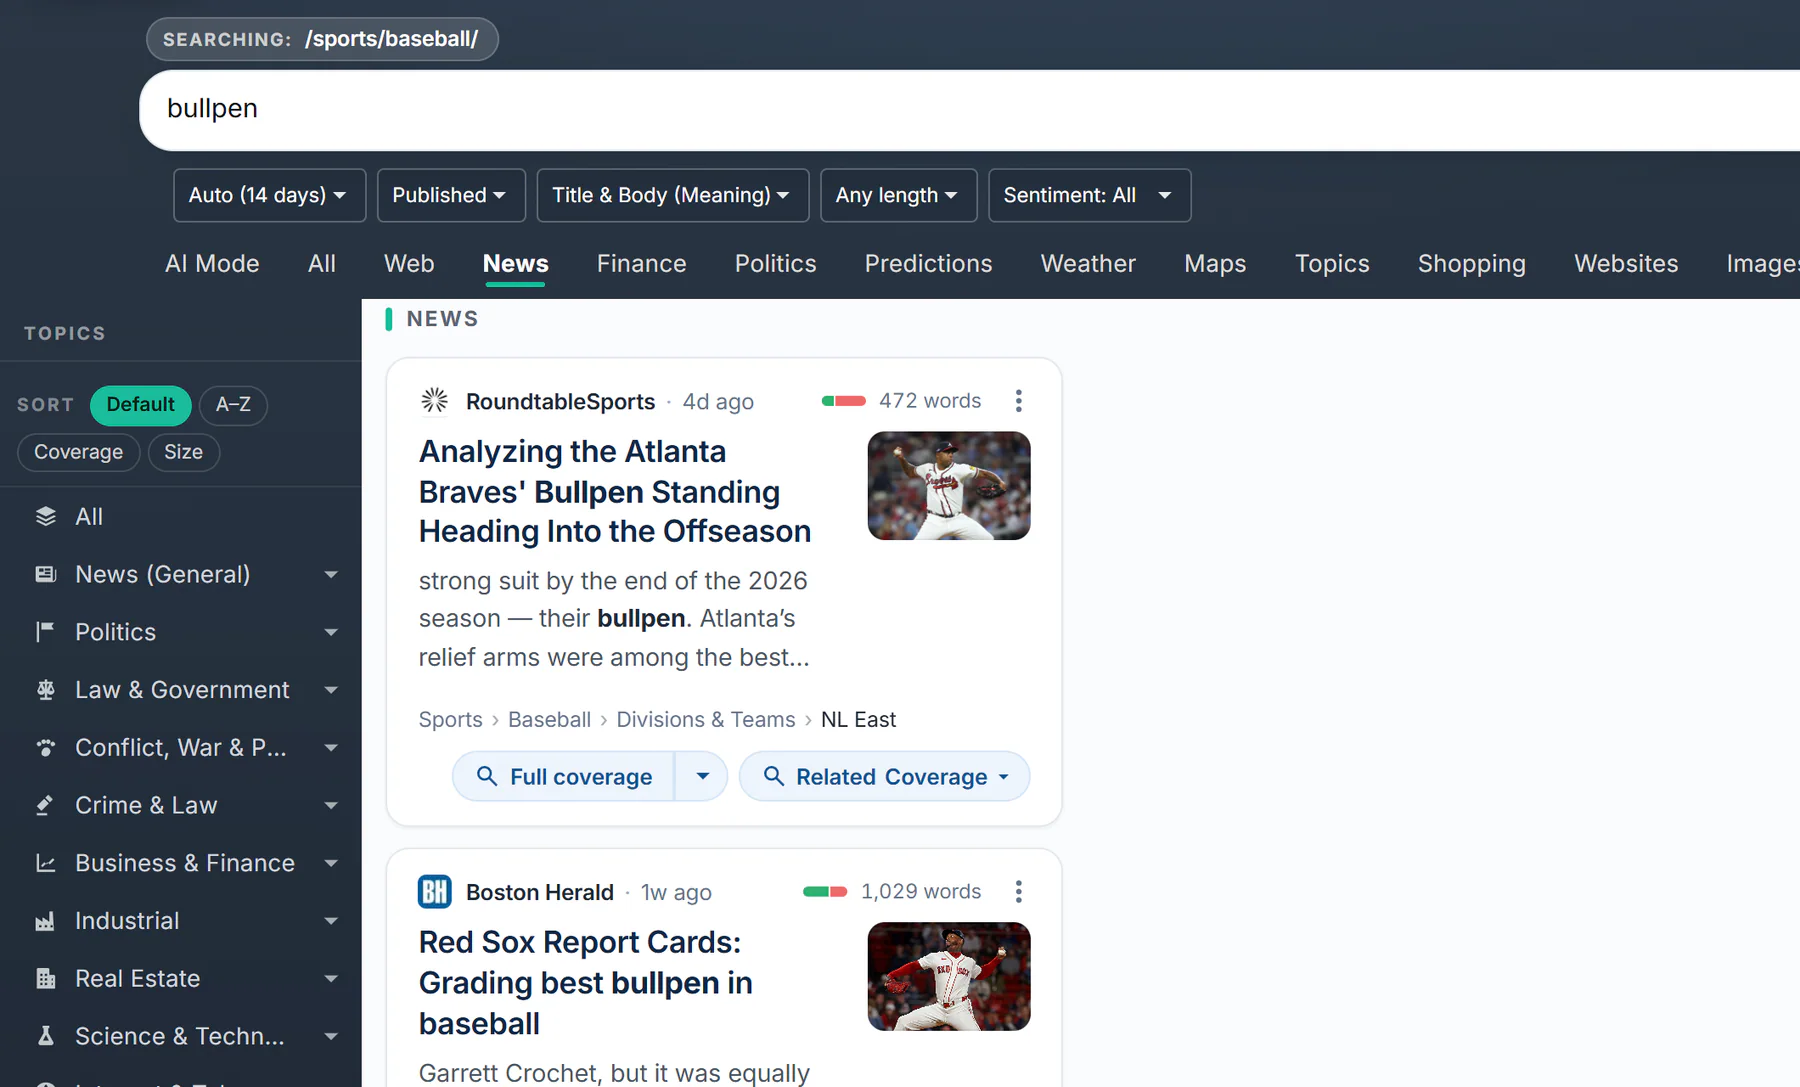Click the Law & Government scales icon
Viewport: 1800px width, 1087px height.
pyautogui.click(x=46, y=690)
